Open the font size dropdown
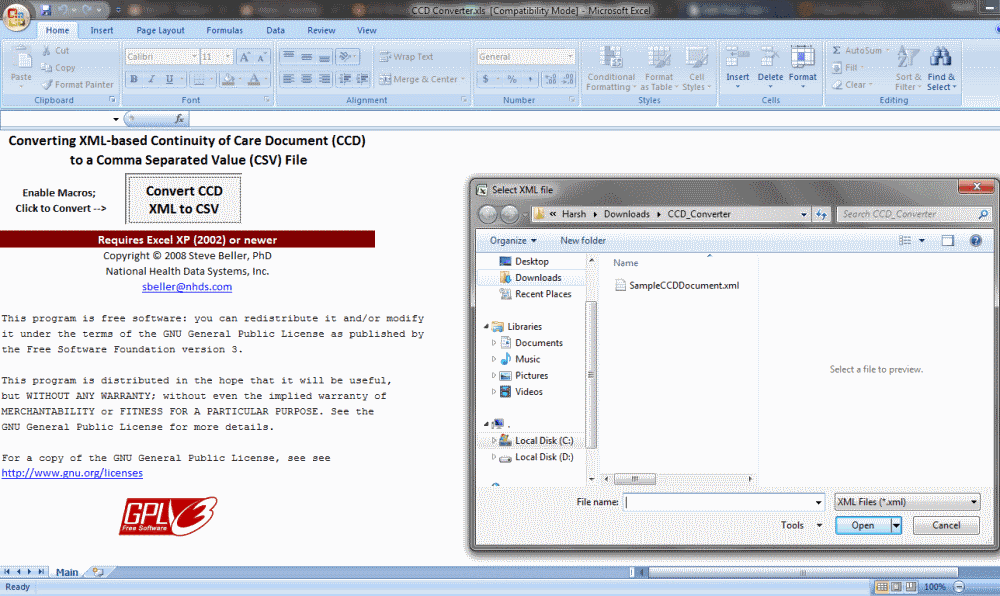1000x596 pixels. point(228,57)
